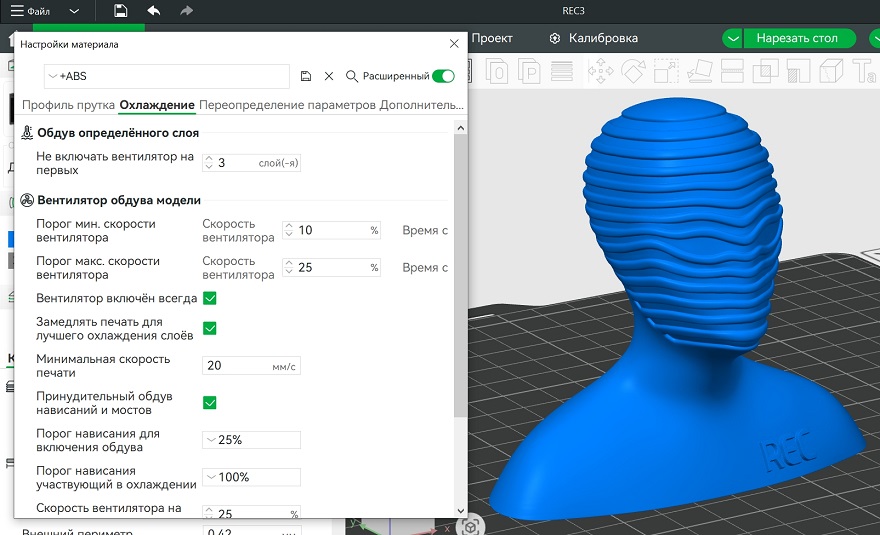Select the Move tool in toolbar
Image resolution: width=880 pixels, height=535 pixels.
tap(601, 71)
